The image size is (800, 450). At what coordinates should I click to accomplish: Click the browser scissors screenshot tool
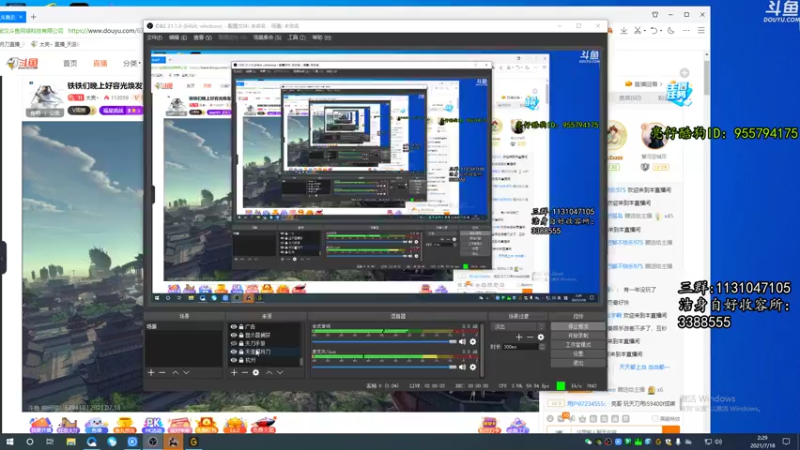coord(637,31)
